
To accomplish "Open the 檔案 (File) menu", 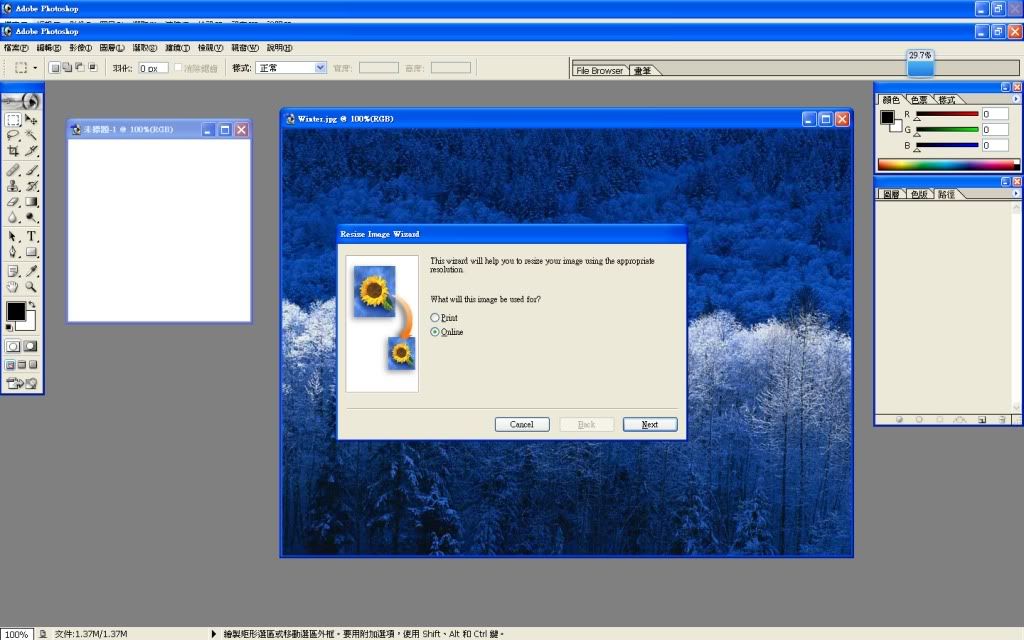I will 14,47.
